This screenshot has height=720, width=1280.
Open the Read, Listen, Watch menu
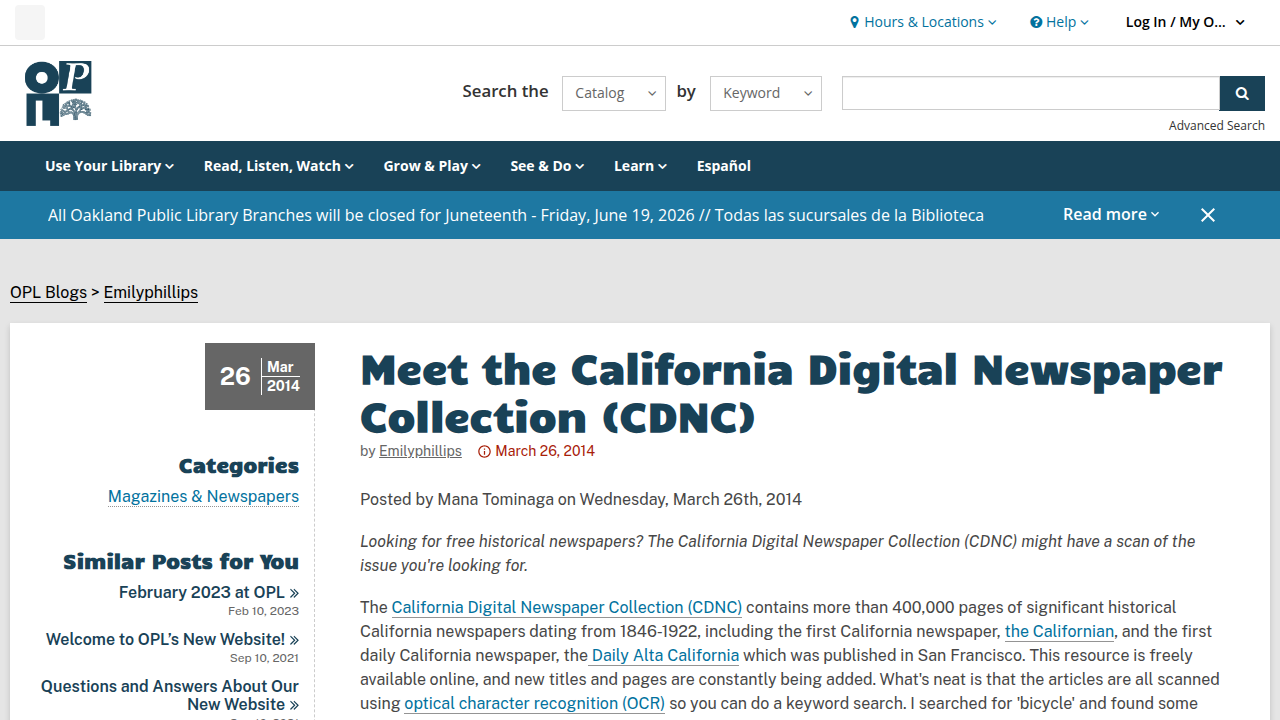(279, 166)
